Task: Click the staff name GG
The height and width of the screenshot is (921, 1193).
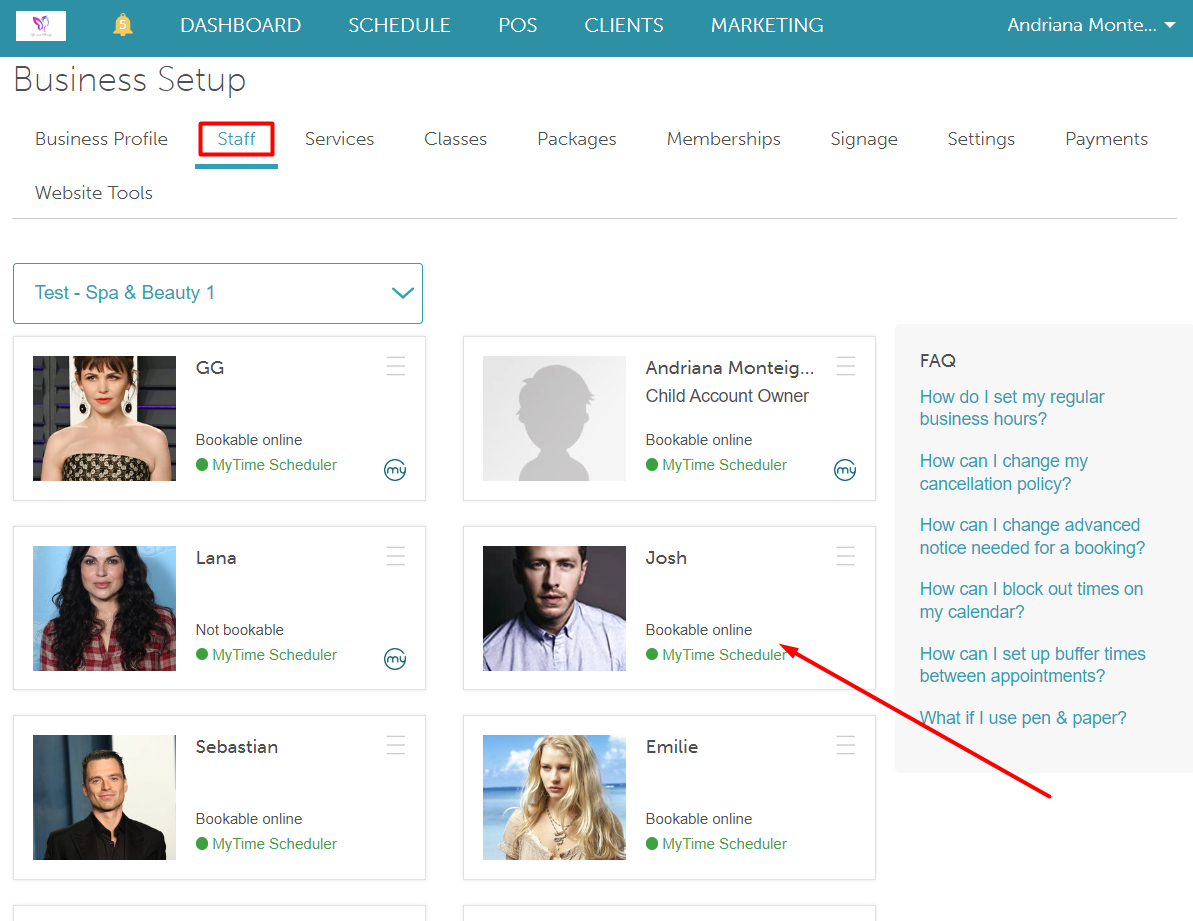Action: coord(210,368)
